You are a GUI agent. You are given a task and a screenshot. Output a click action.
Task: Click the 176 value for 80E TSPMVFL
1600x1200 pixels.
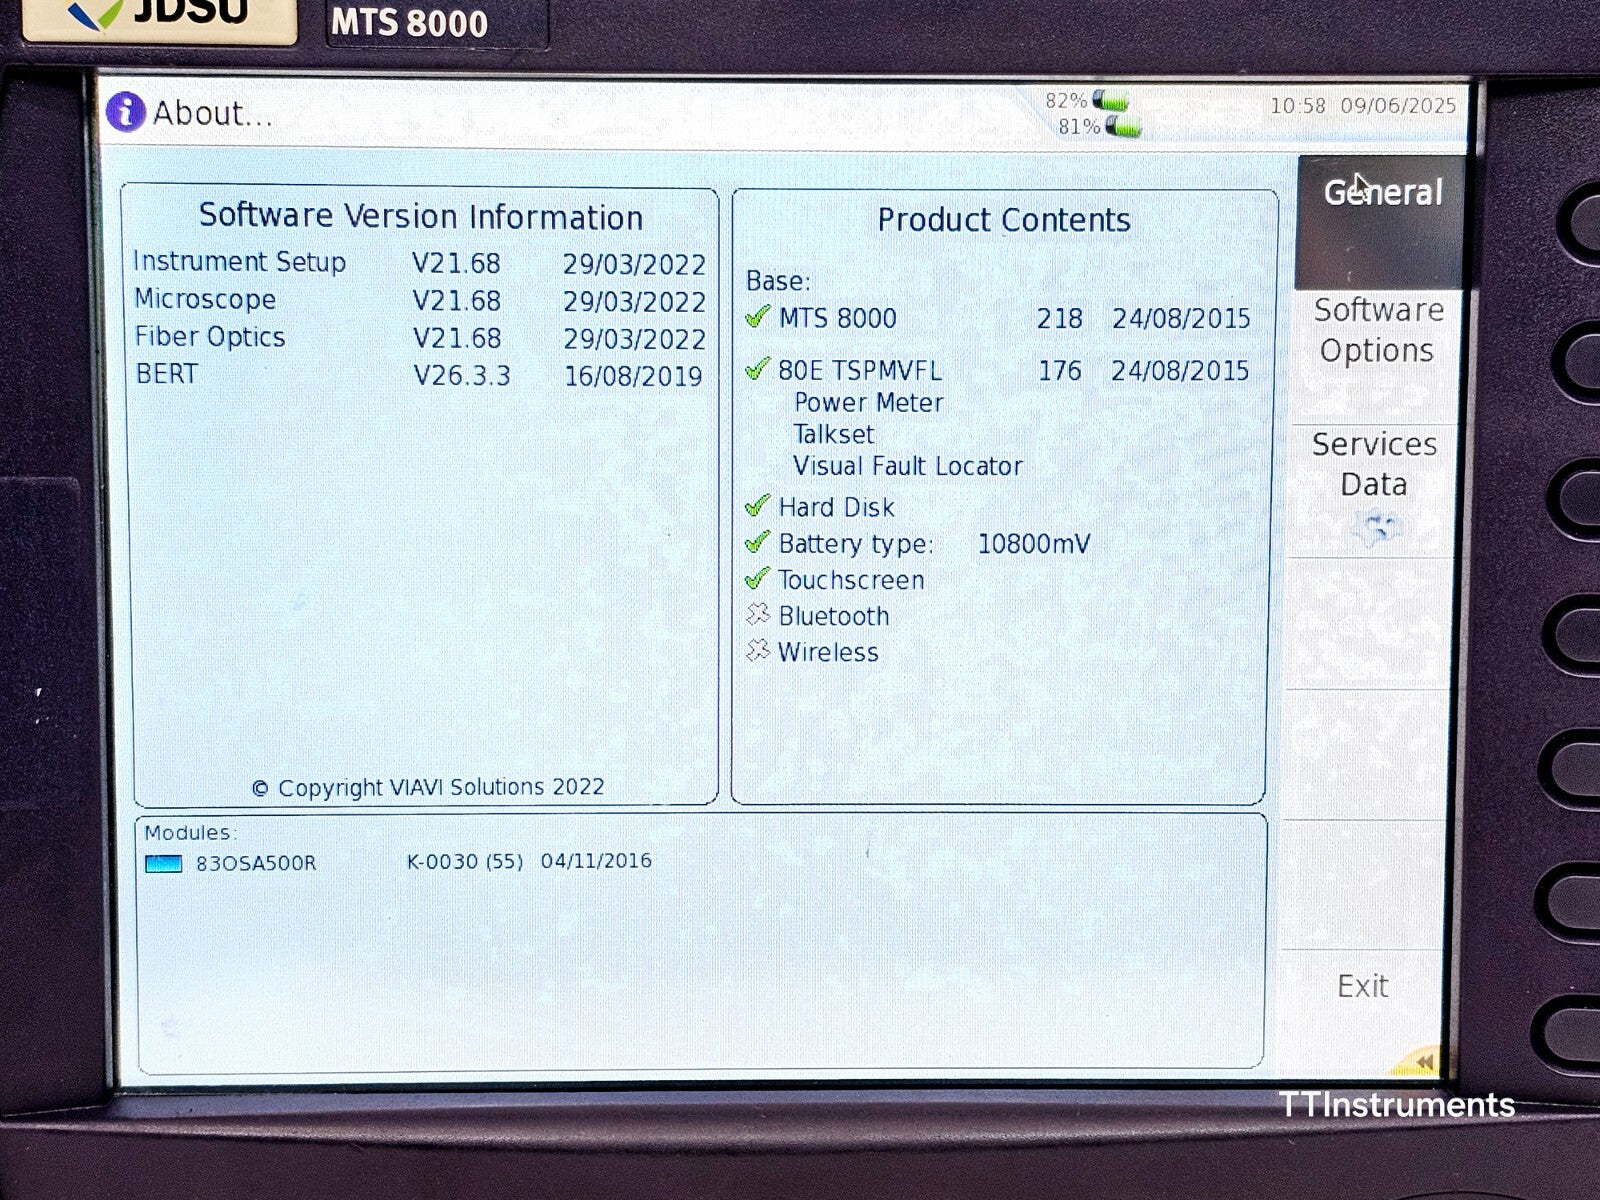[1059, 370]
